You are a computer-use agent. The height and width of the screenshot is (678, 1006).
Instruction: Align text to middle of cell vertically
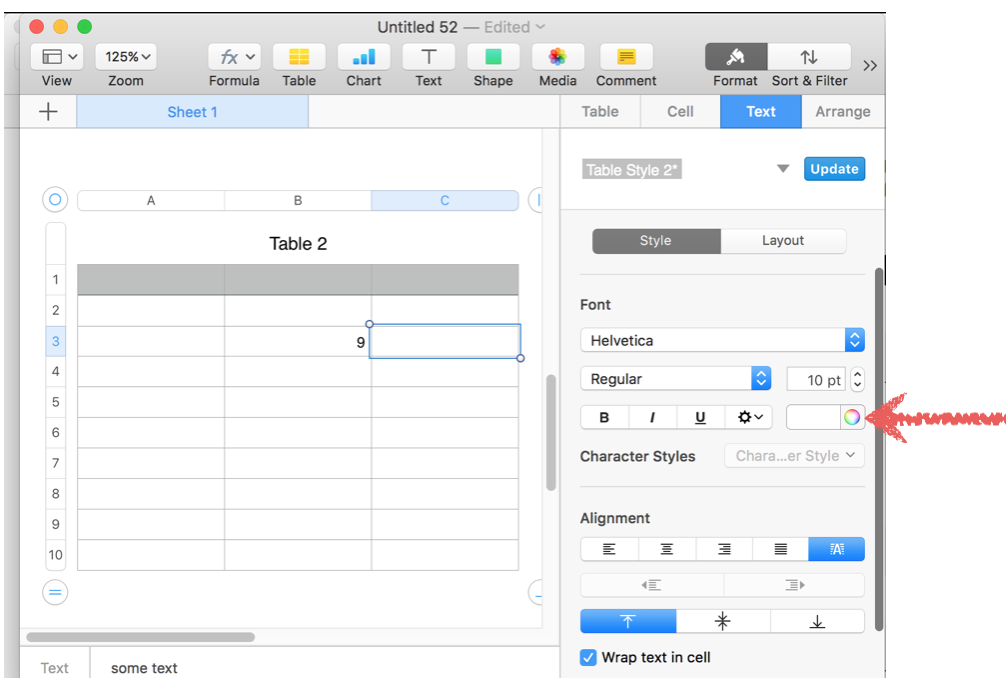[x=723, y=621]
